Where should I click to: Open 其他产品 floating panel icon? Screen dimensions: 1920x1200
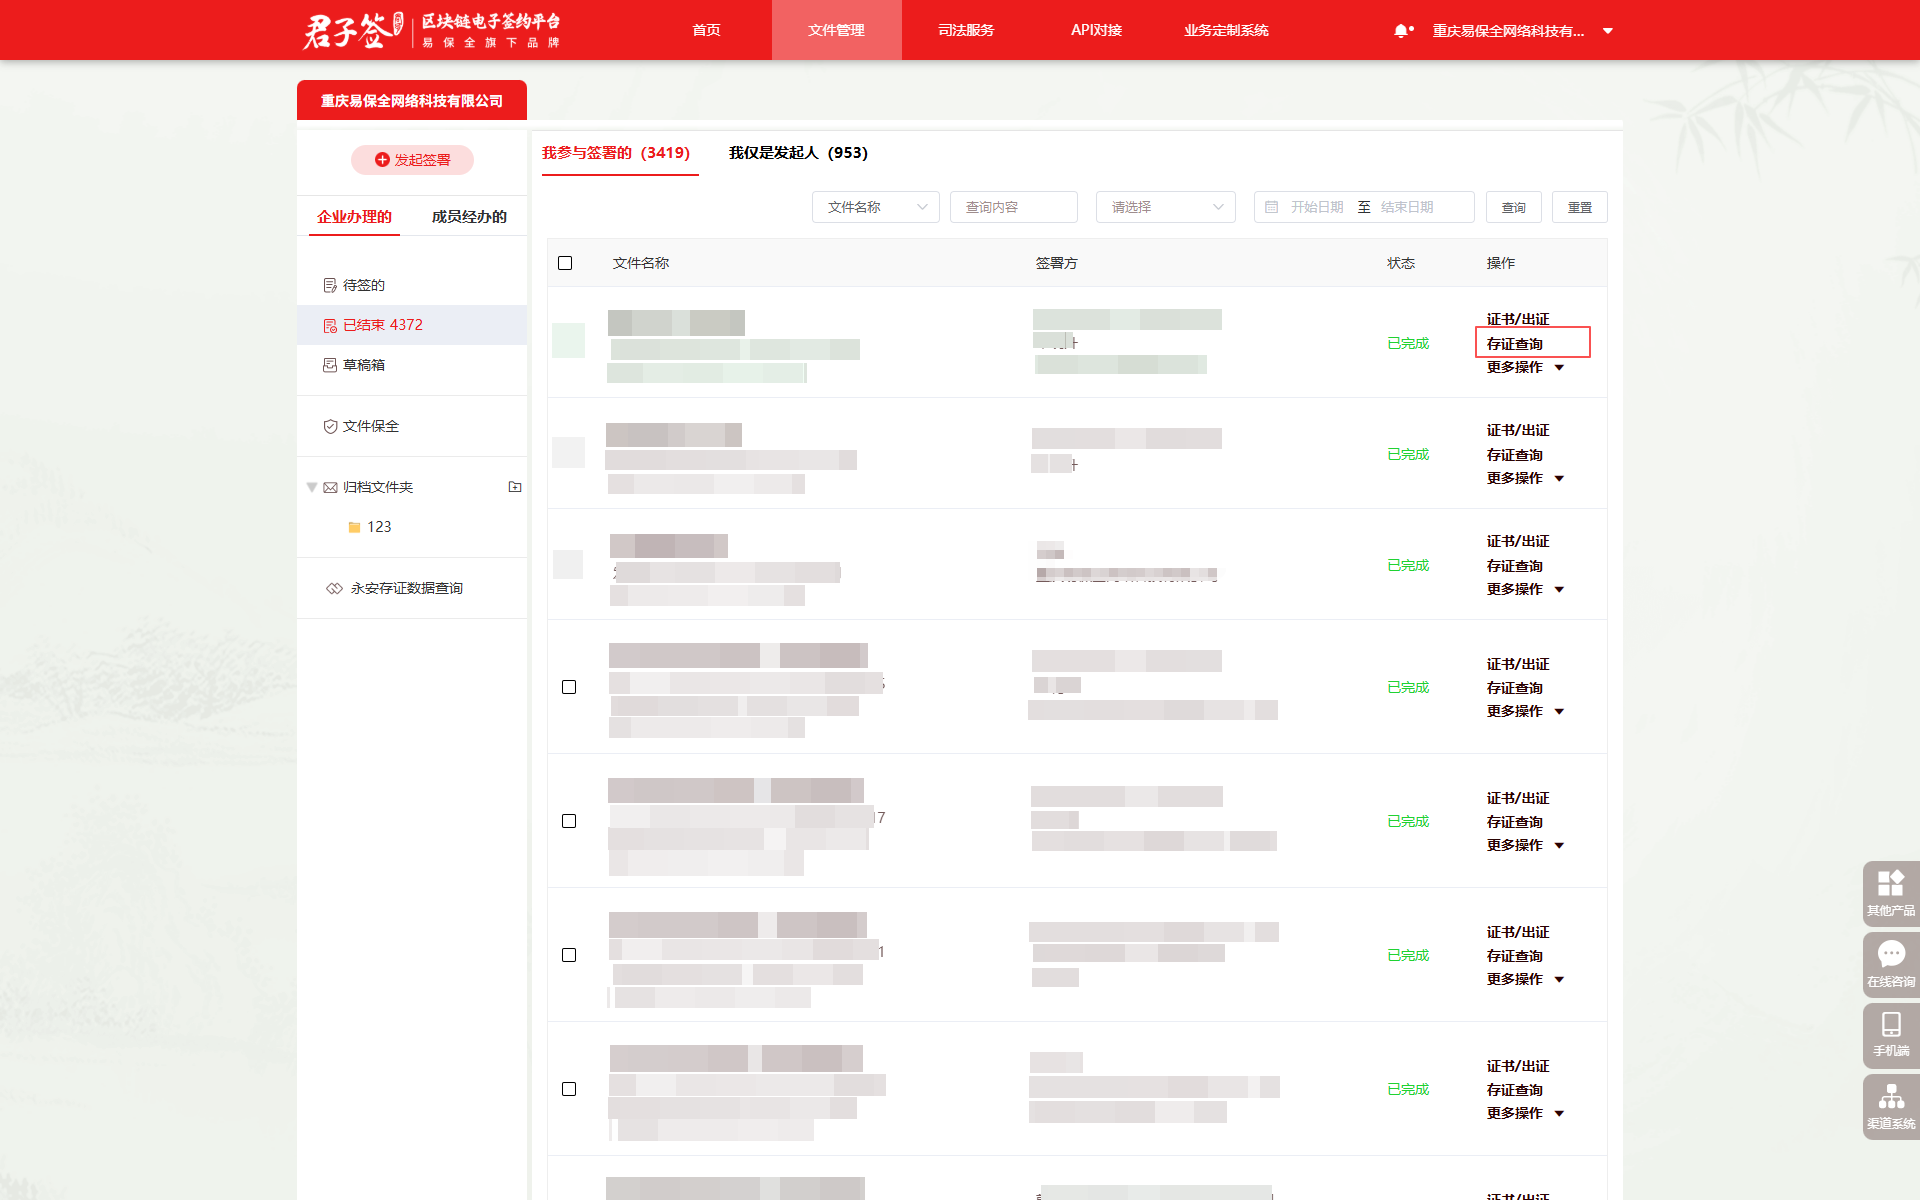pos(1890,891)
